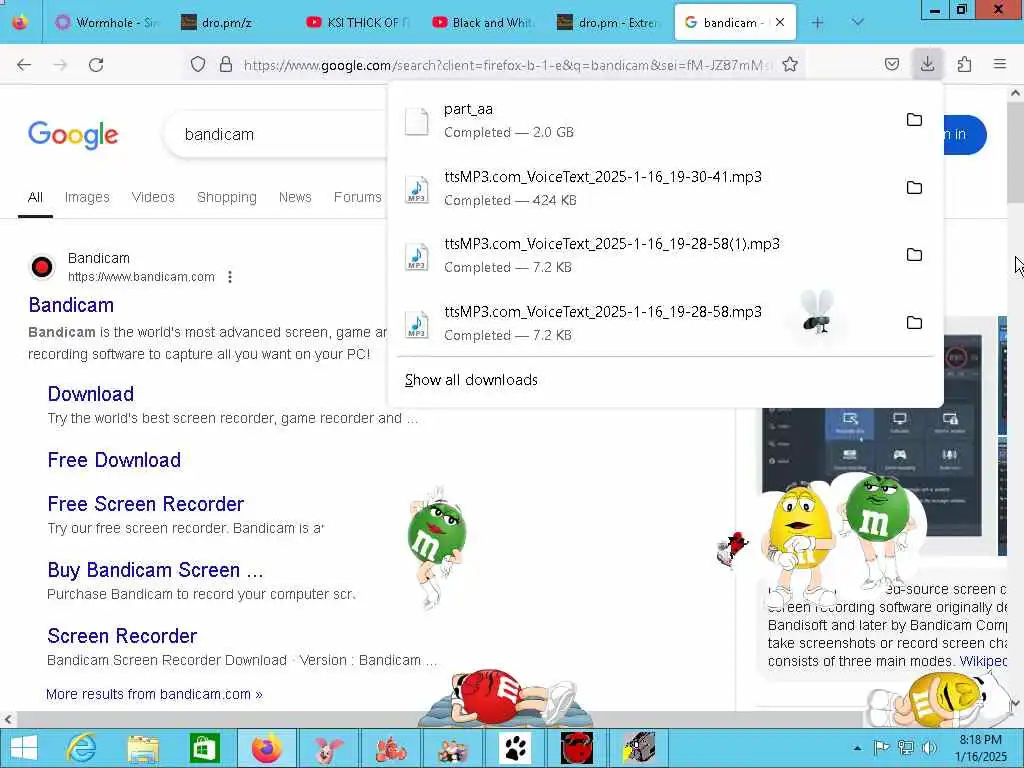
Task: Click the paw print taskbar icon
Action: coord(515,748)
